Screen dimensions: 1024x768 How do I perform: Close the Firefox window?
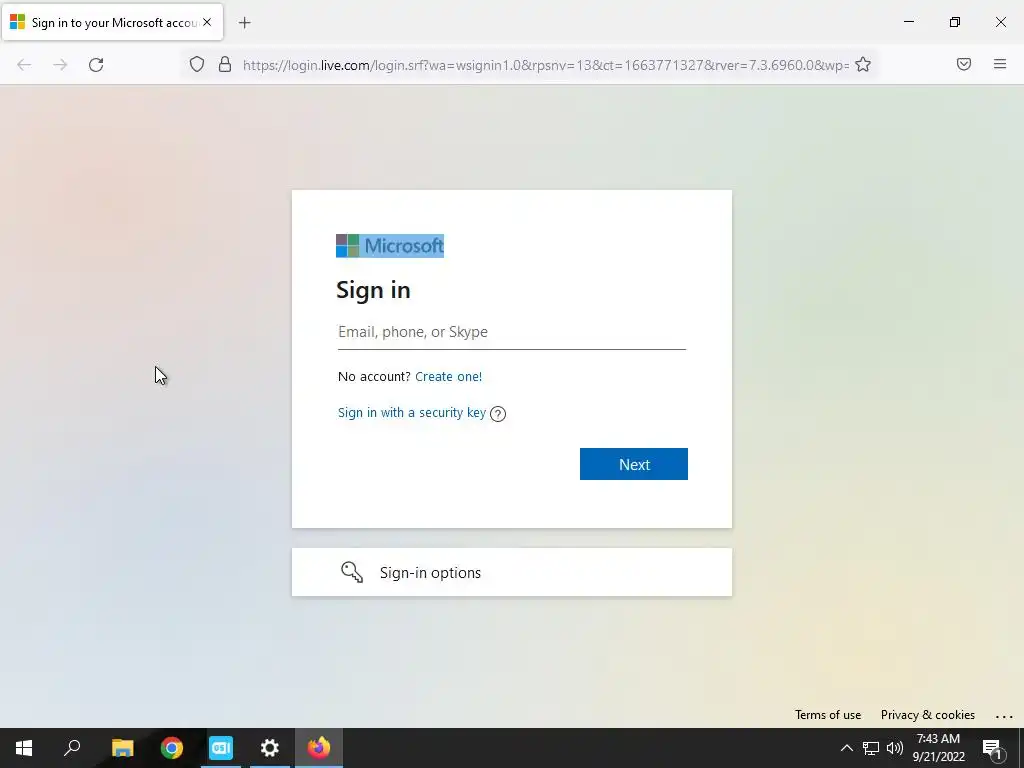tap(1000, 22)
